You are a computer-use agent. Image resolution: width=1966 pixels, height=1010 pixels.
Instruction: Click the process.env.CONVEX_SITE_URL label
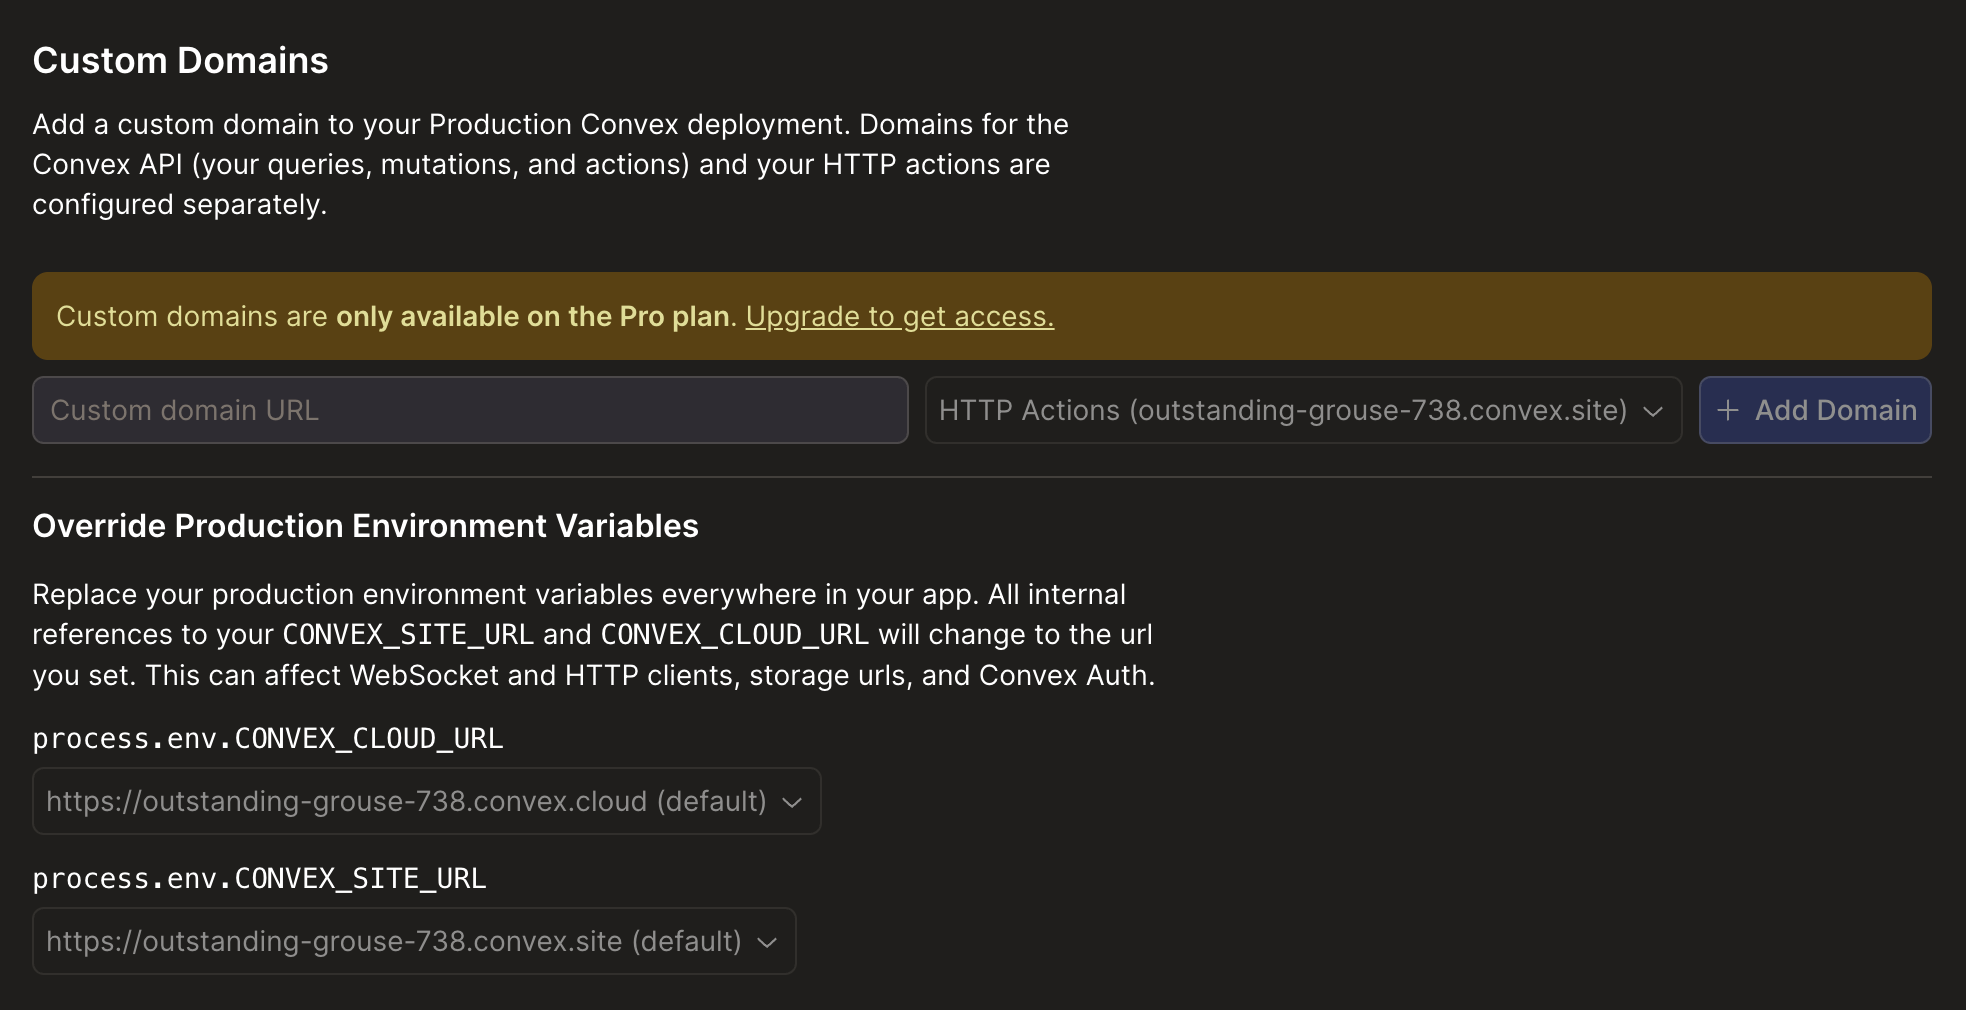[x=259, y=878]
